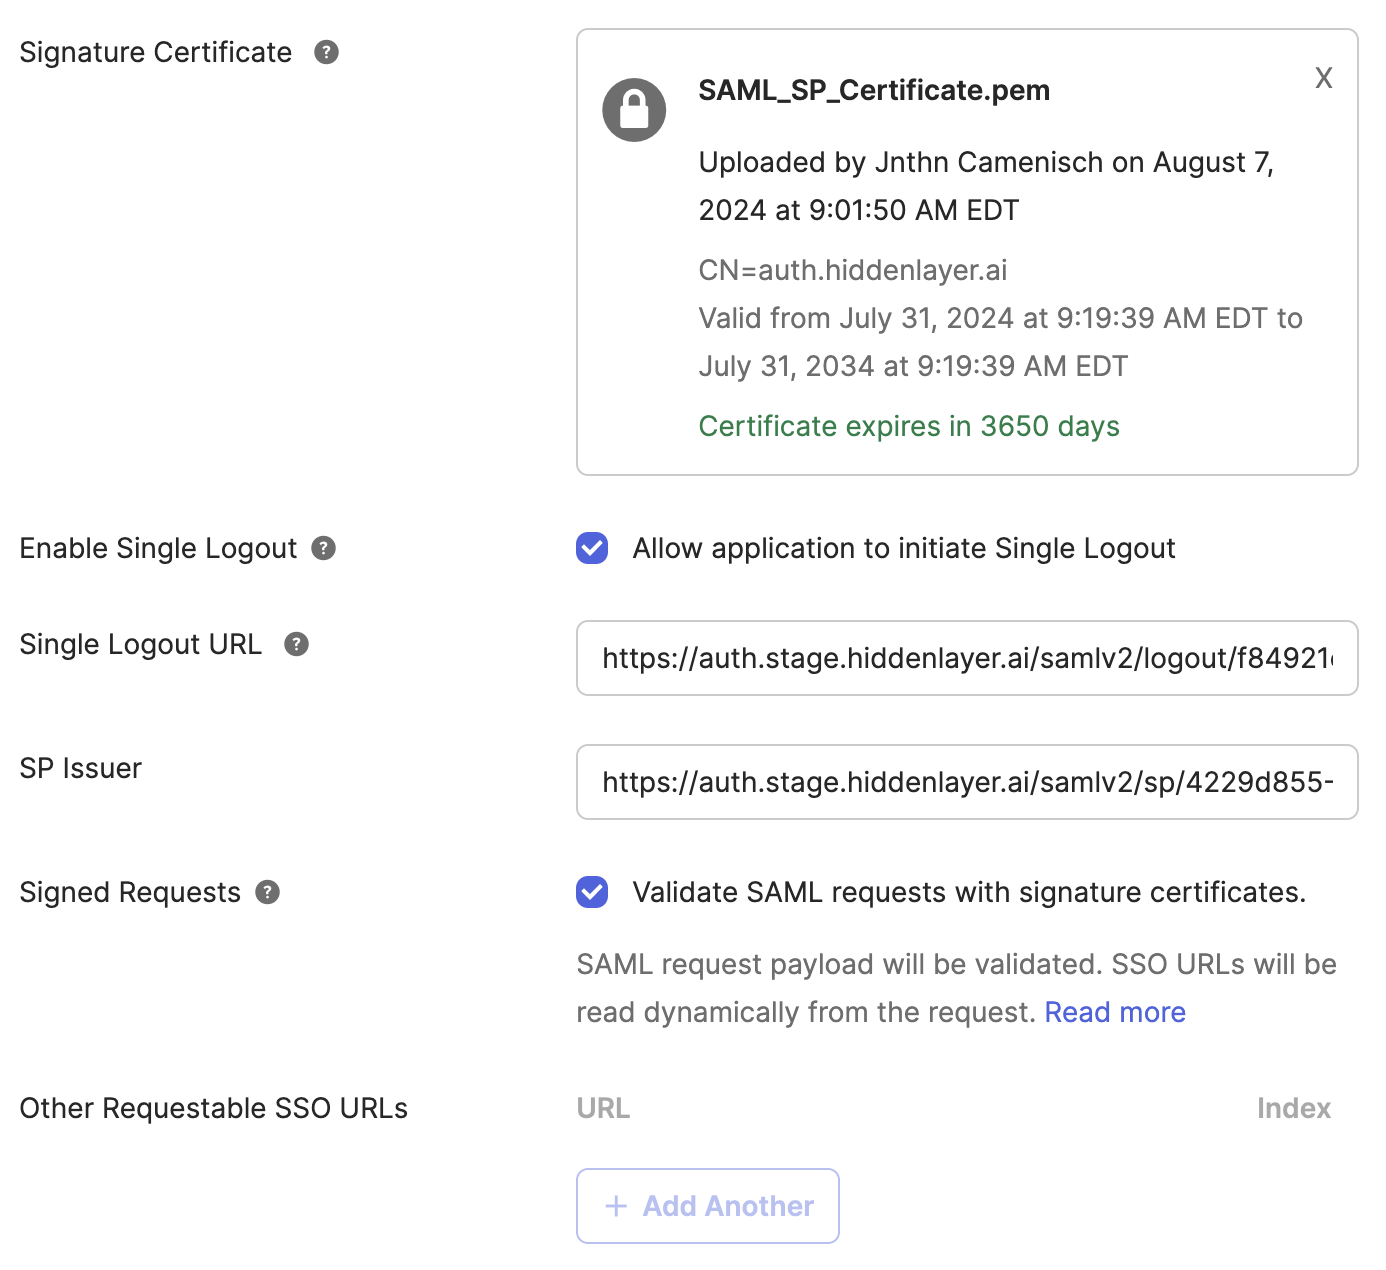1386x1270 pixels.
Task: Click the padlock certificate icon
Action: click(633, 109)
